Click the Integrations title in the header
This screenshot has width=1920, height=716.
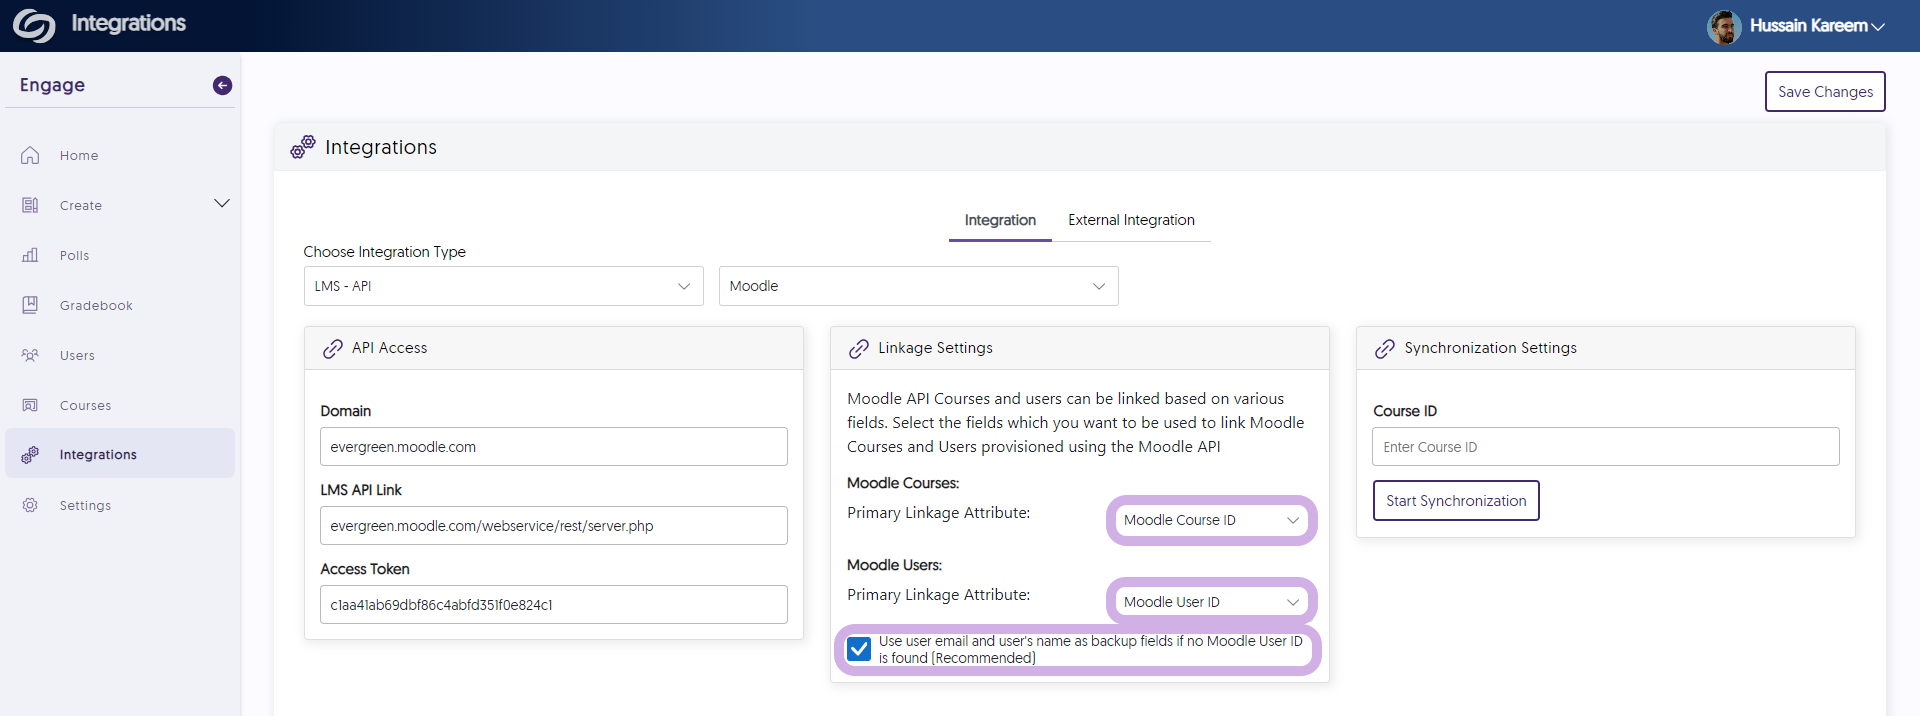click(128, 24)
